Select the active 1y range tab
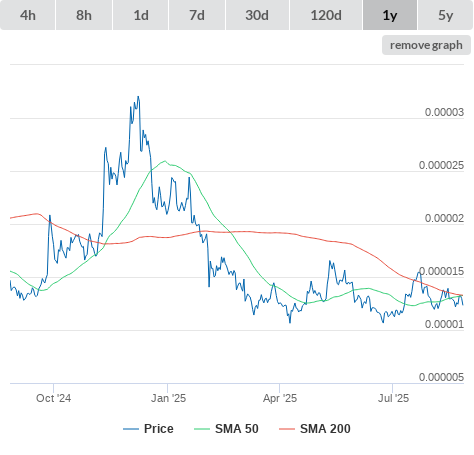 (390, 15)
